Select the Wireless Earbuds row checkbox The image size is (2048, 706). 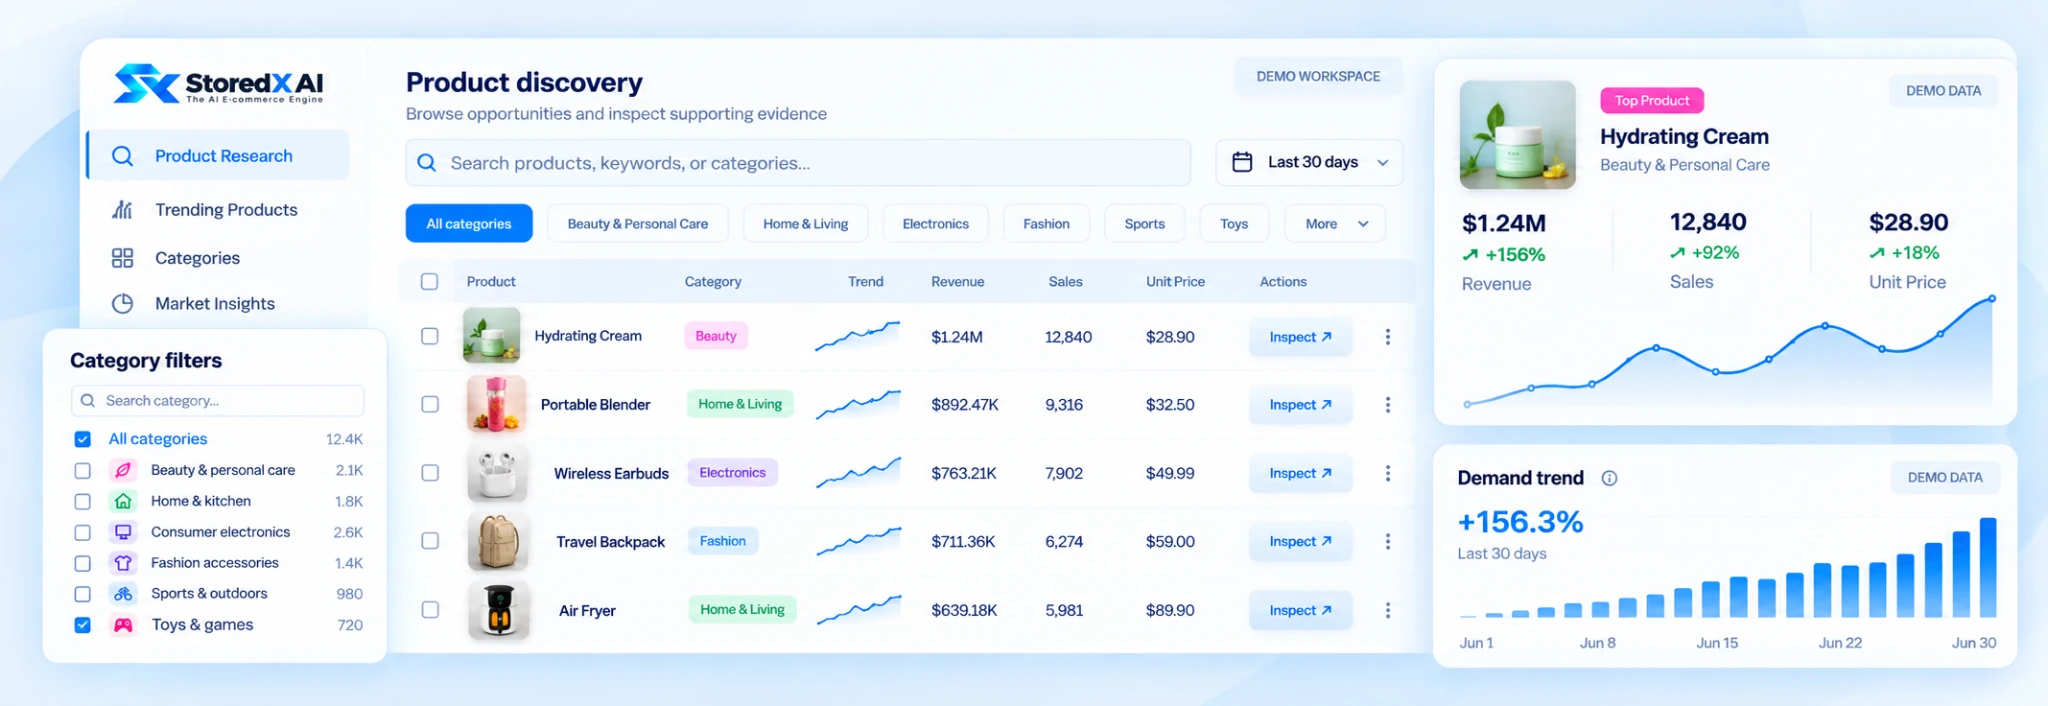430,472
